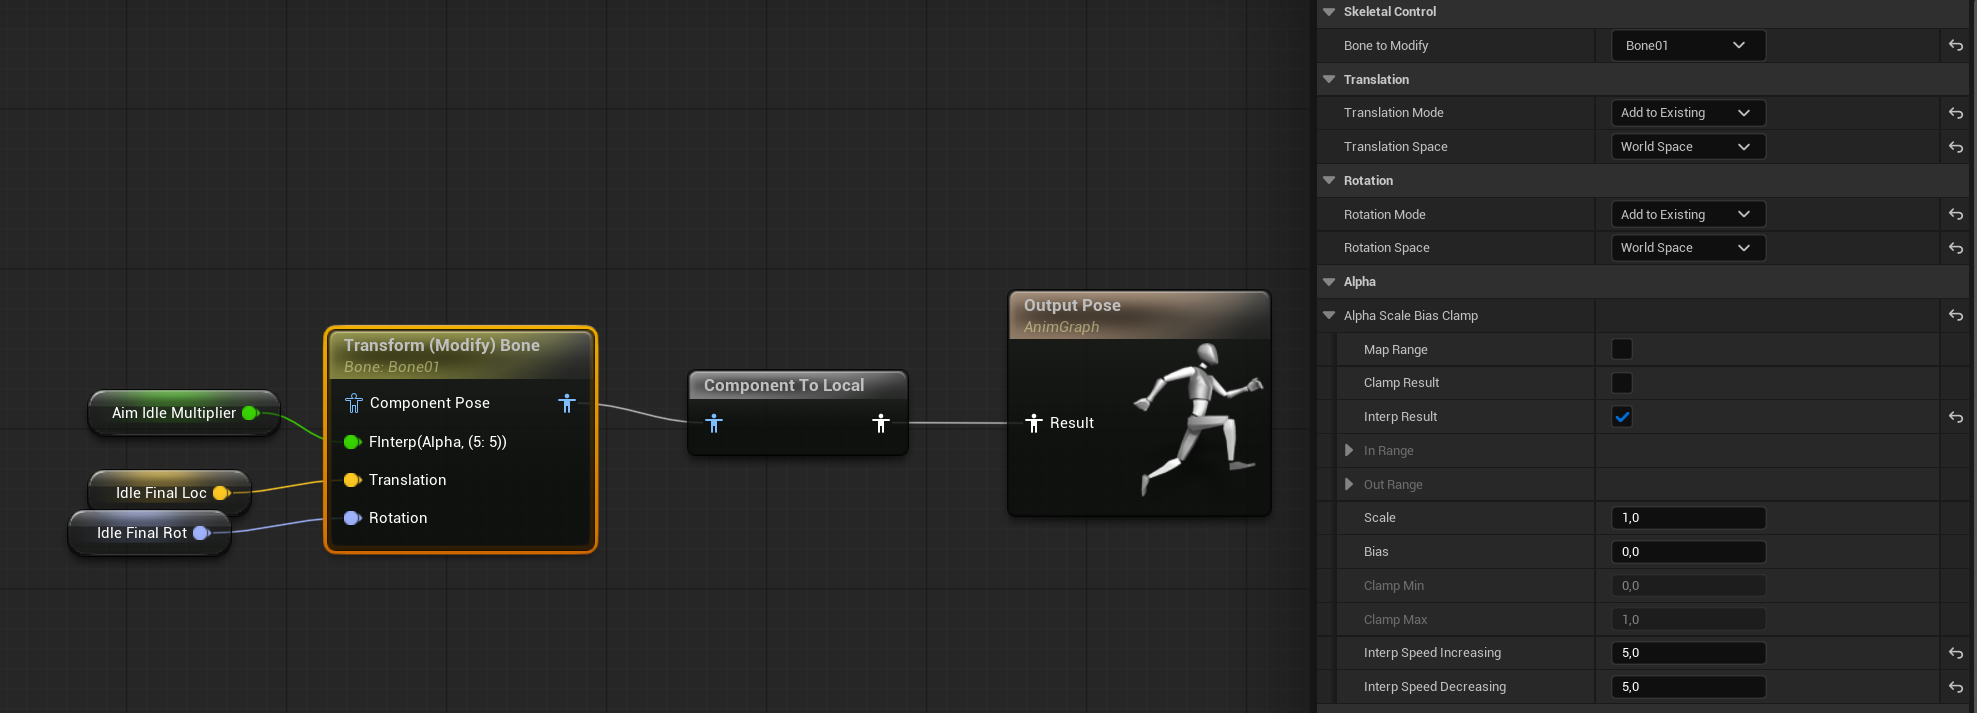This screenshot has width=1977, height=713.
Task: Click the yellow Translation input pin
Action: [x=352, y=480]
